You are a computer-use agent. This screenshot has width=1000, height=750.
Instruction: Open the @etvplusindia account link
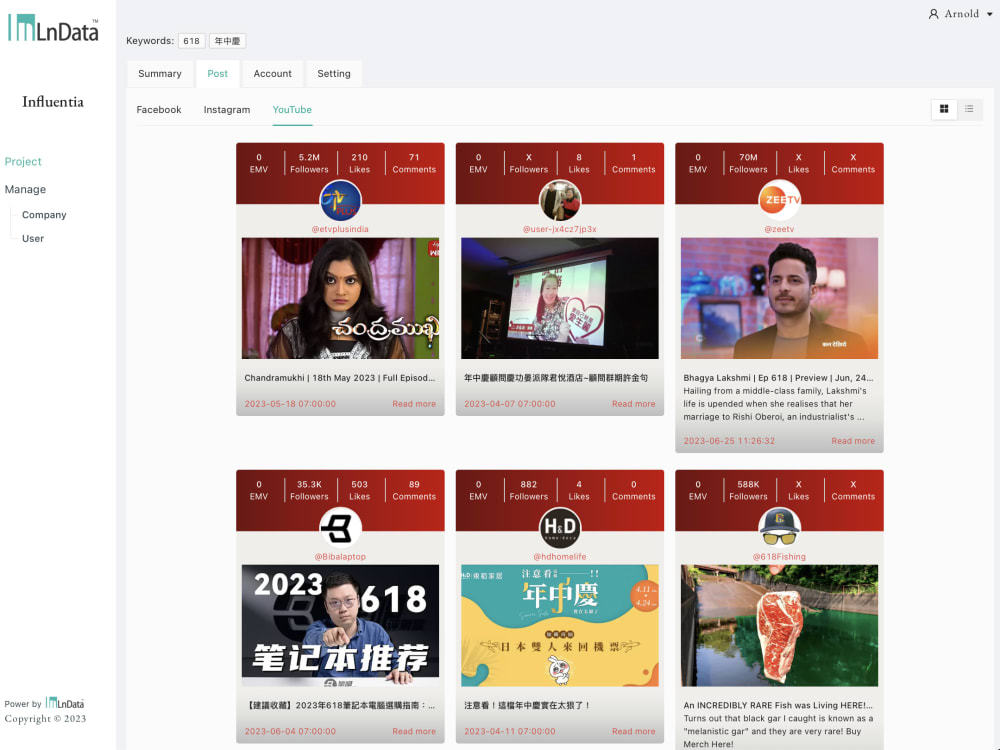tap(340, 229)
